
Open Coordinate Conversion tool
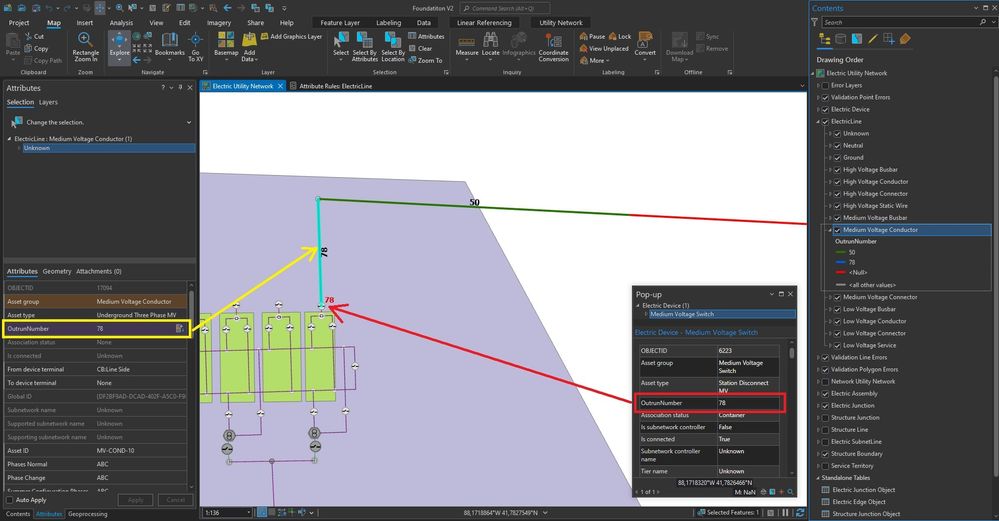pos(553,47)
